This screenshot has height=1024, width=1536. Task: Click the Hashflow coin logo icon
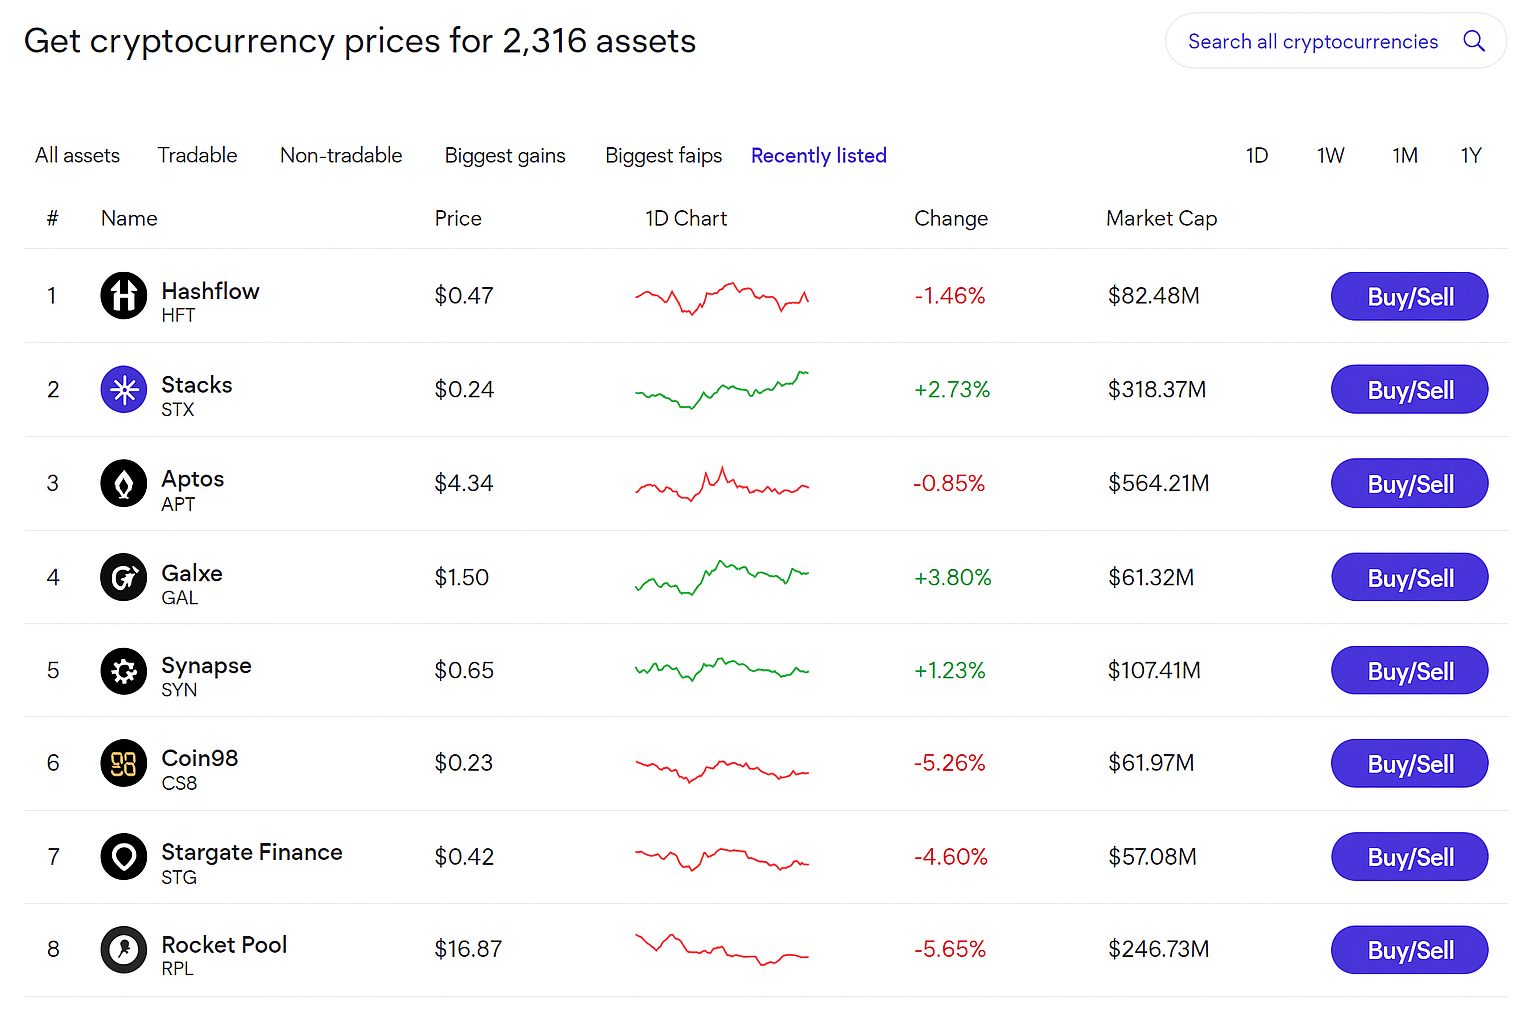(124, 296)
